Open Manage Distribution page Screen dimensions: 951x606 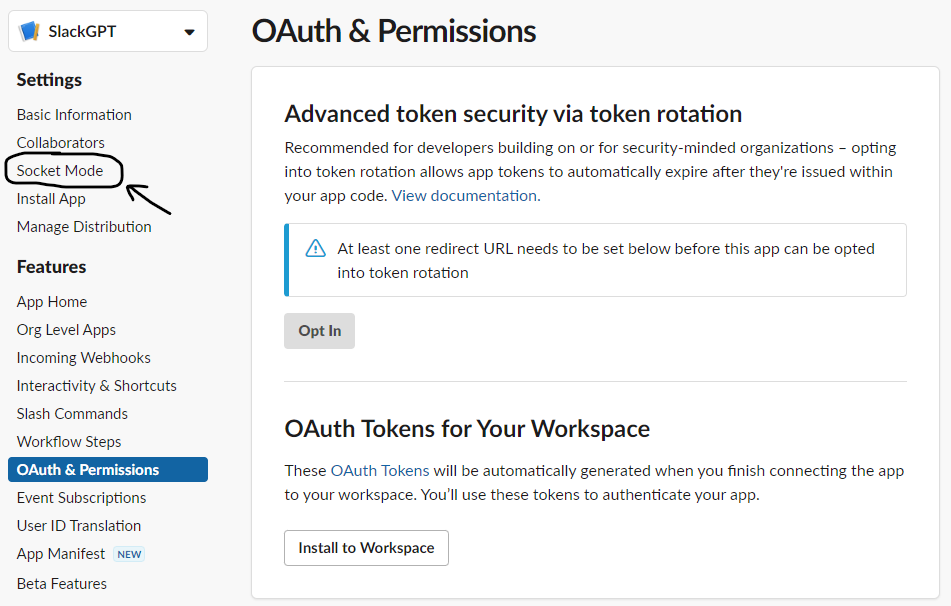tap(84, 227)
